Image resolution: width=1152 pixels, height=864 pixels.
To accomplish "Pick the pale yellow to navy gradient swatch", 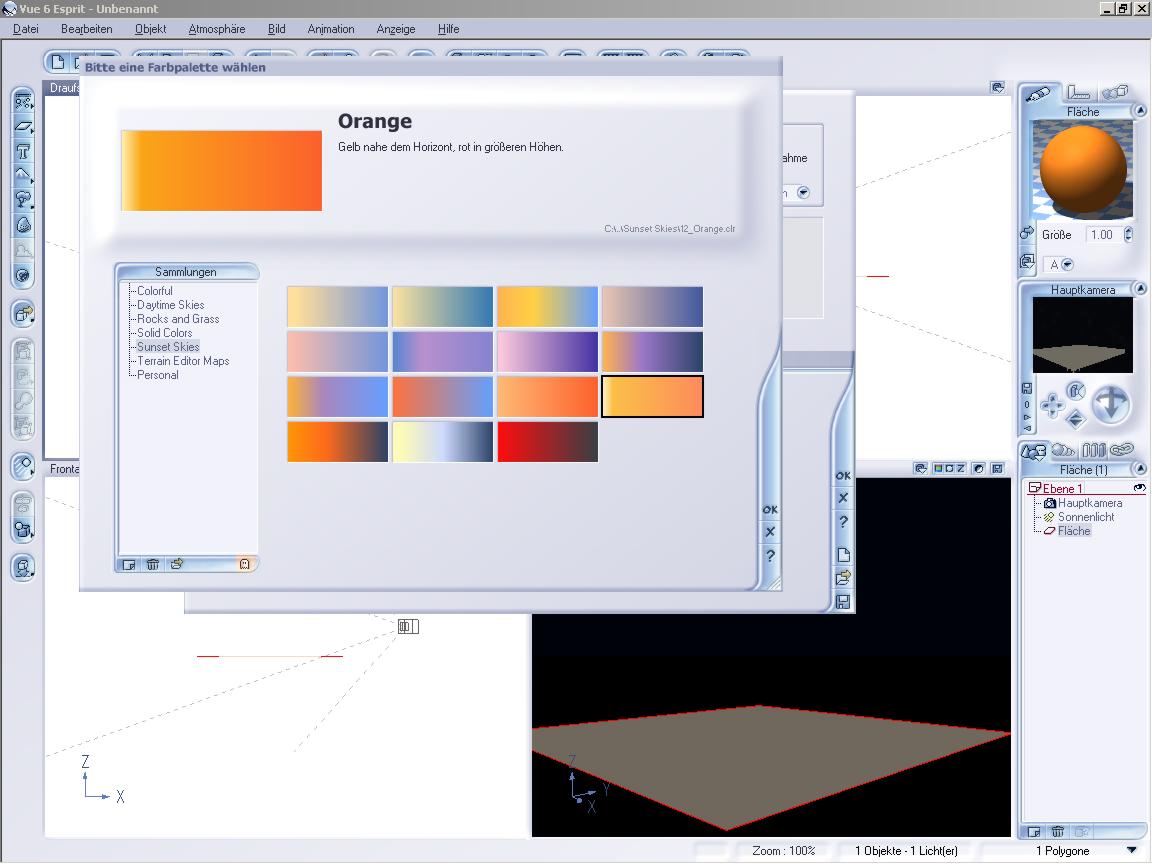I will [442, 442].
